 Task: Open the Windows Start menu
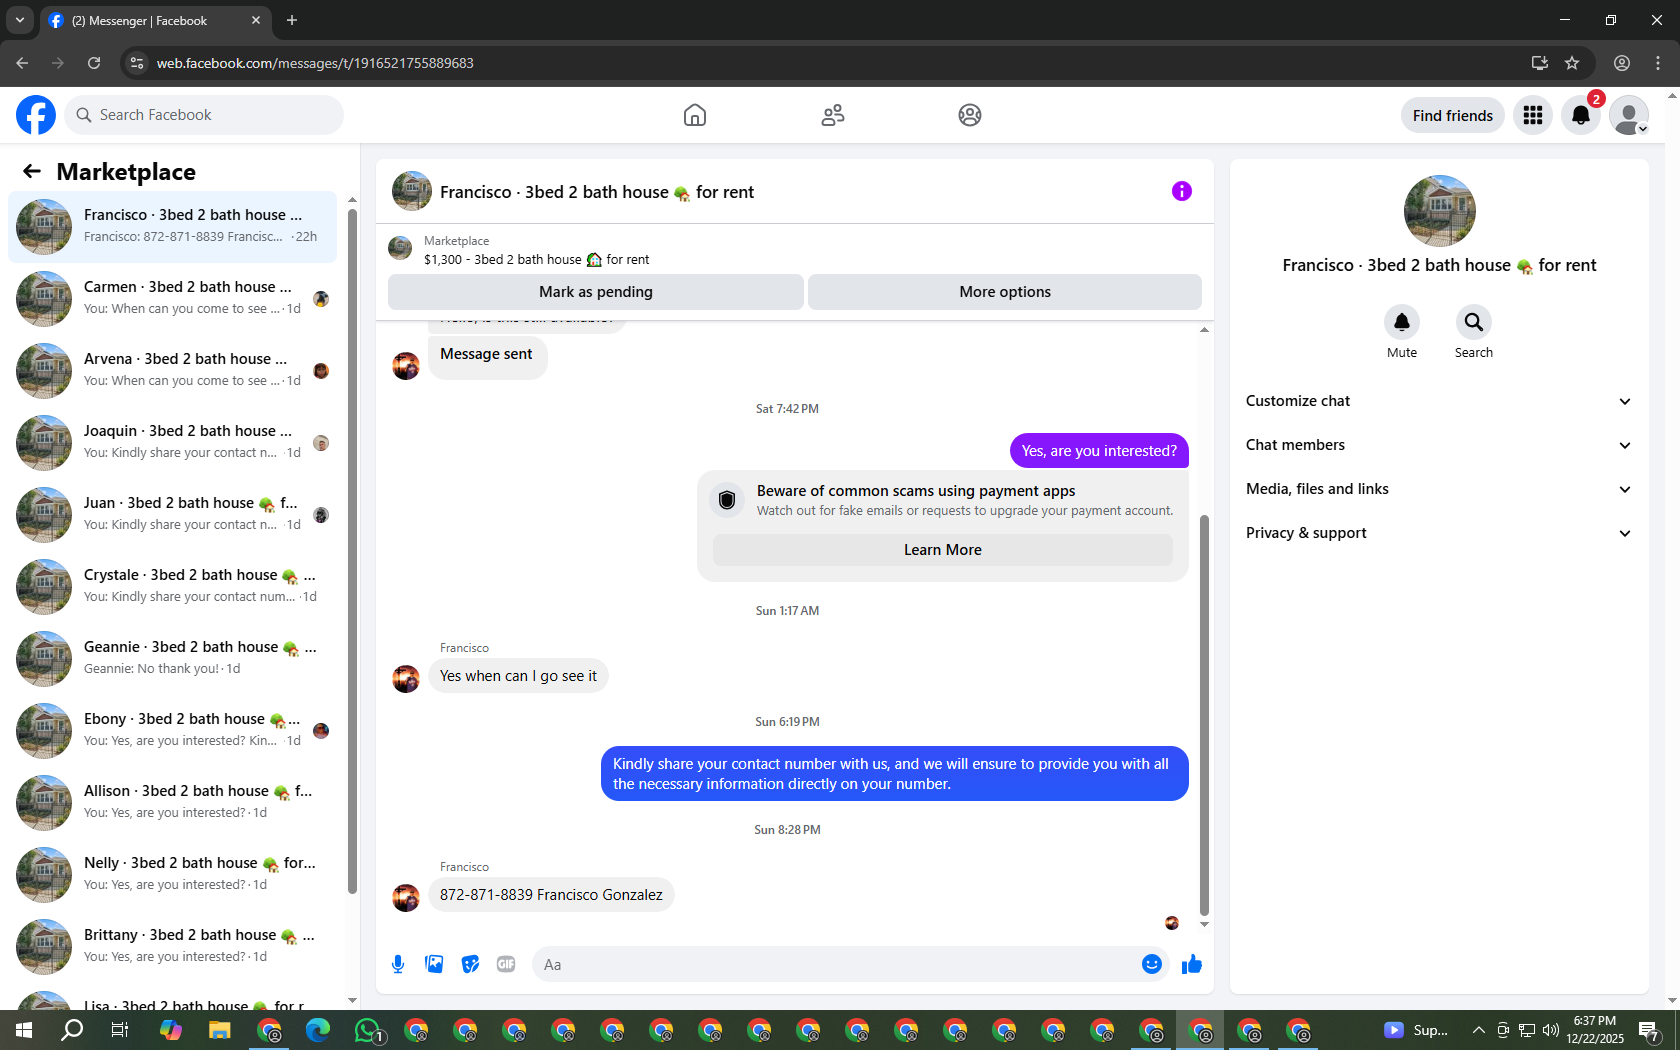coord(24,1030)
